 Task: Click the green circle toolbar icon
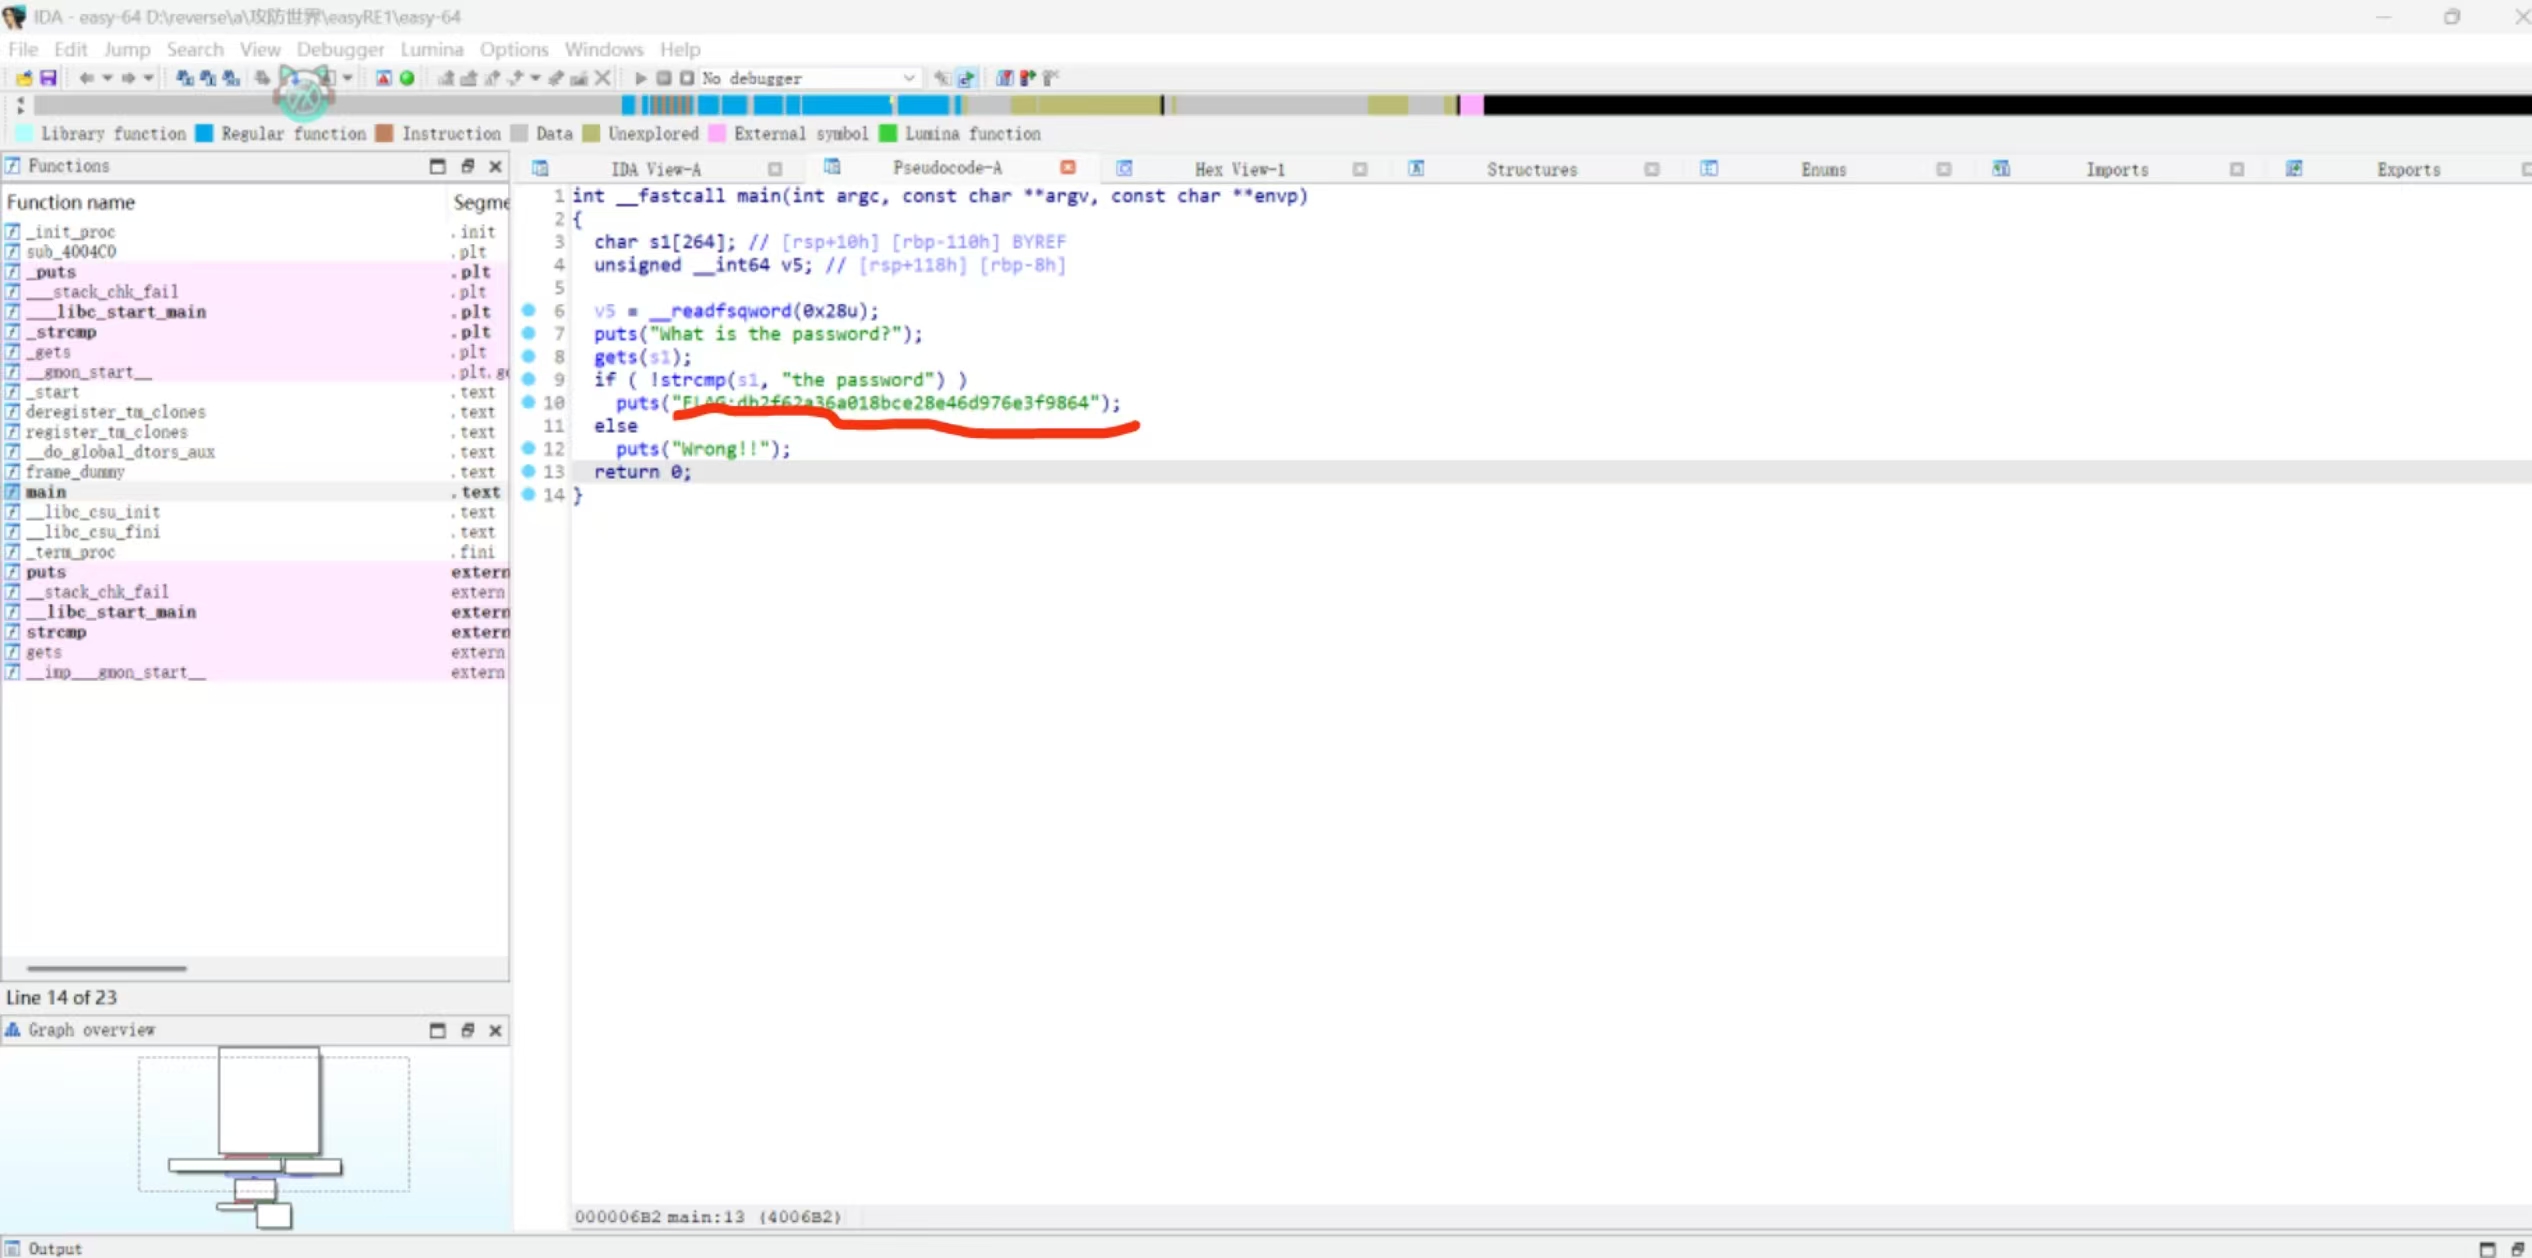click(x=407, y=78)
